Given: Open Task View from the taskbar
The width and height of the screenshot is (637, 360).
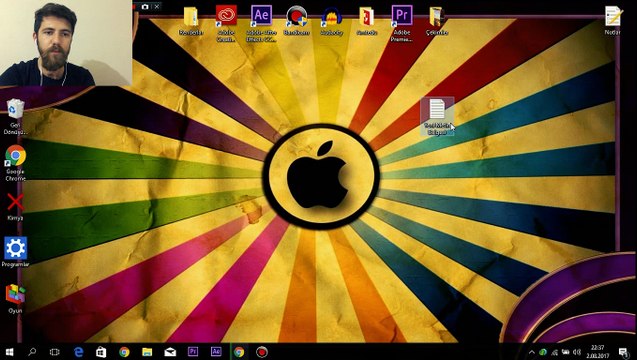Looking at the screenshot, I should 54,352.
